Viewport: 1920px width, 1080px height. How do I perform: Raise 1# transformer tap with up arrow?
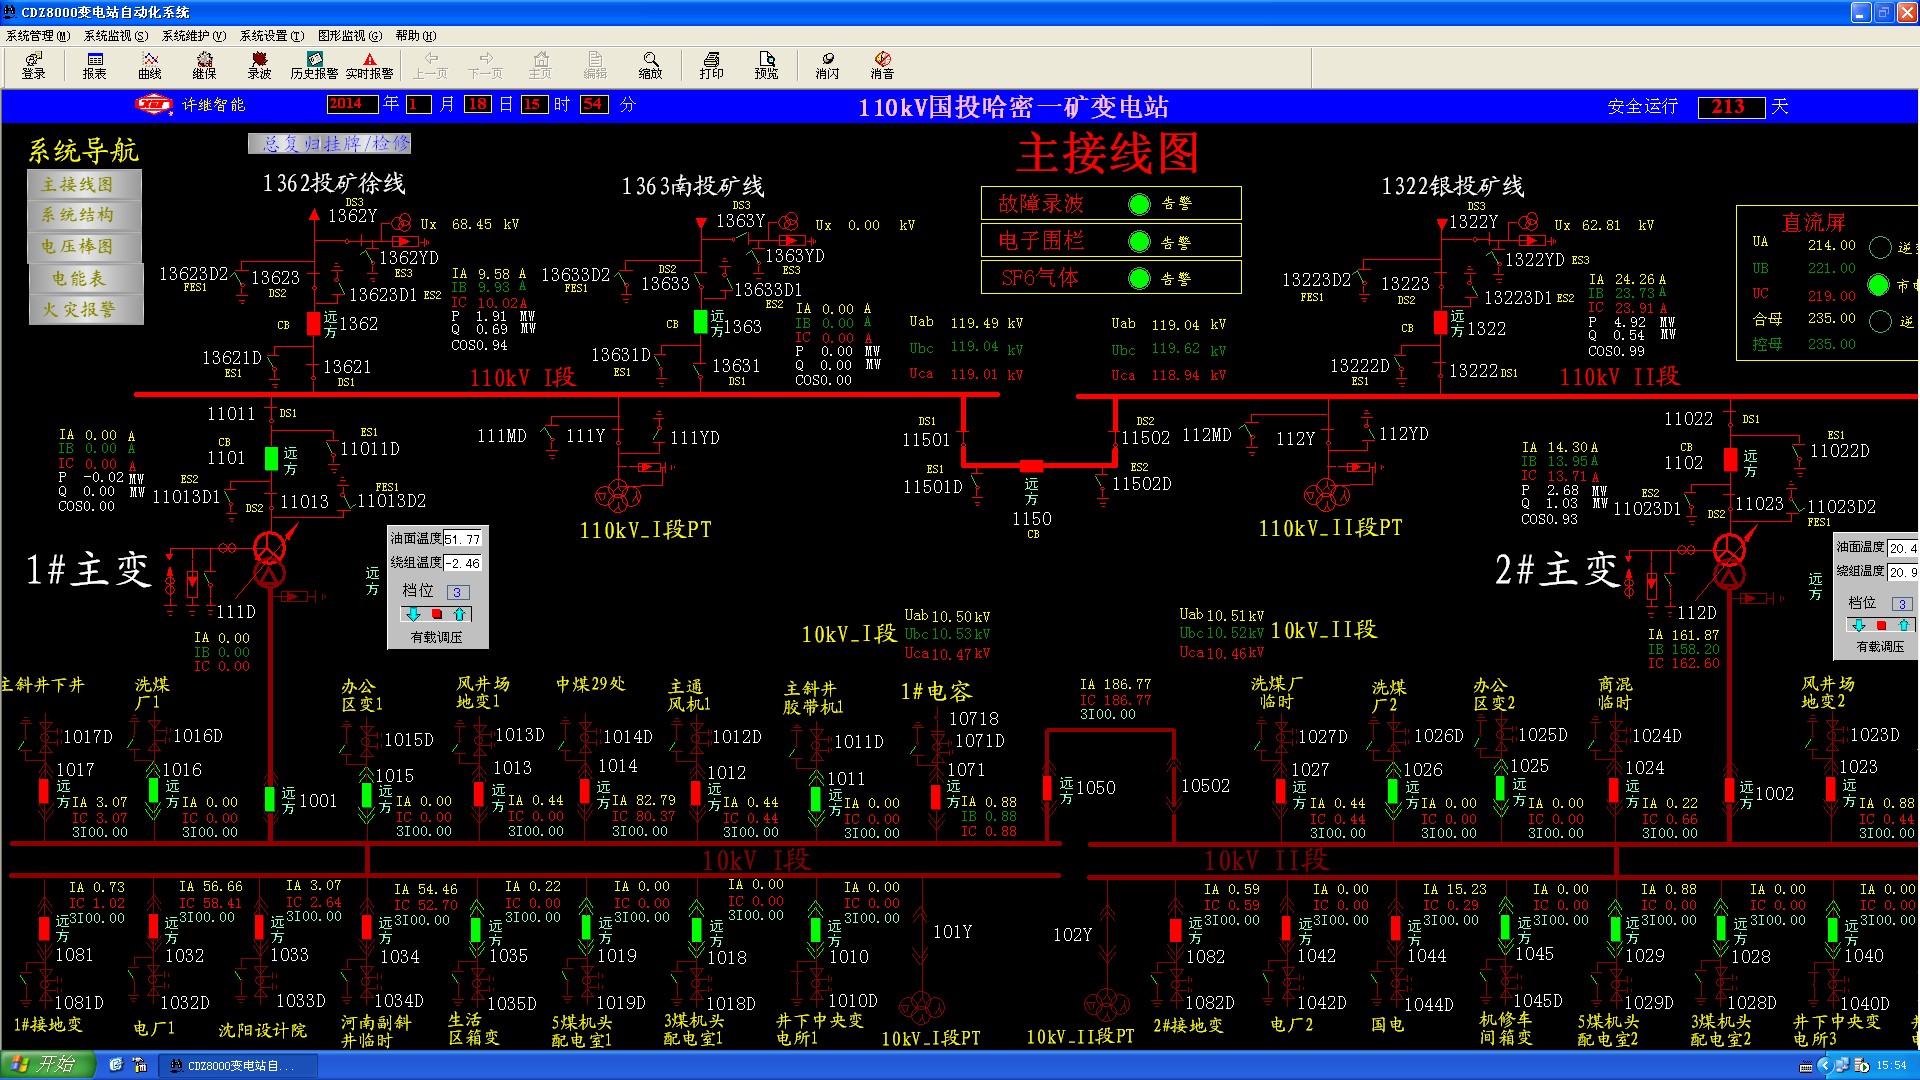(459, 614)
